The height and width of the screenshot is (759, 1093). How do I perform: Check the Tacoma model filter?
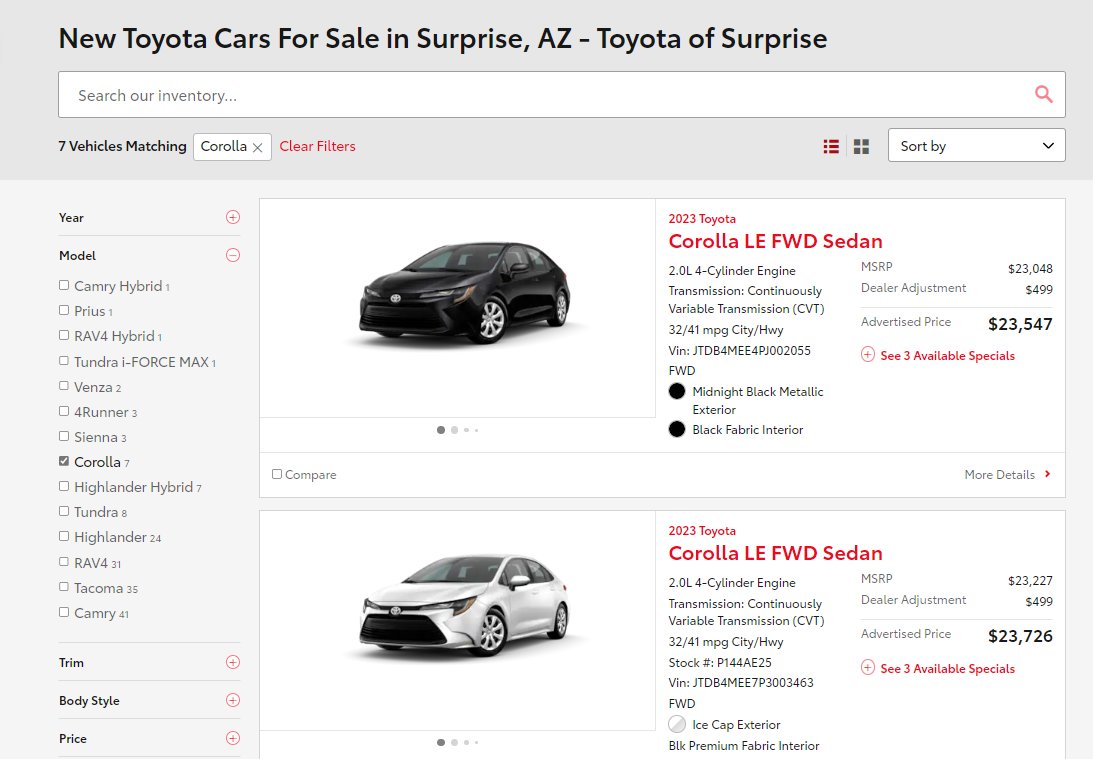(x=64, y=588)
